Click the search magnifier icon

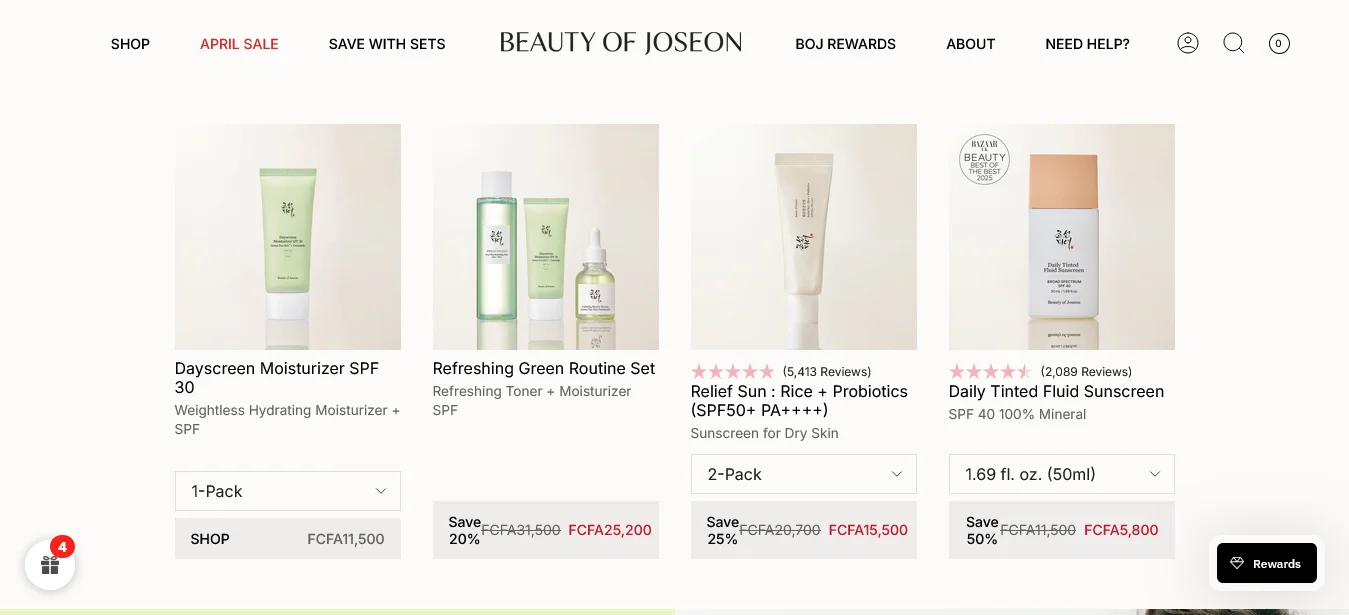click(1233, 43)
